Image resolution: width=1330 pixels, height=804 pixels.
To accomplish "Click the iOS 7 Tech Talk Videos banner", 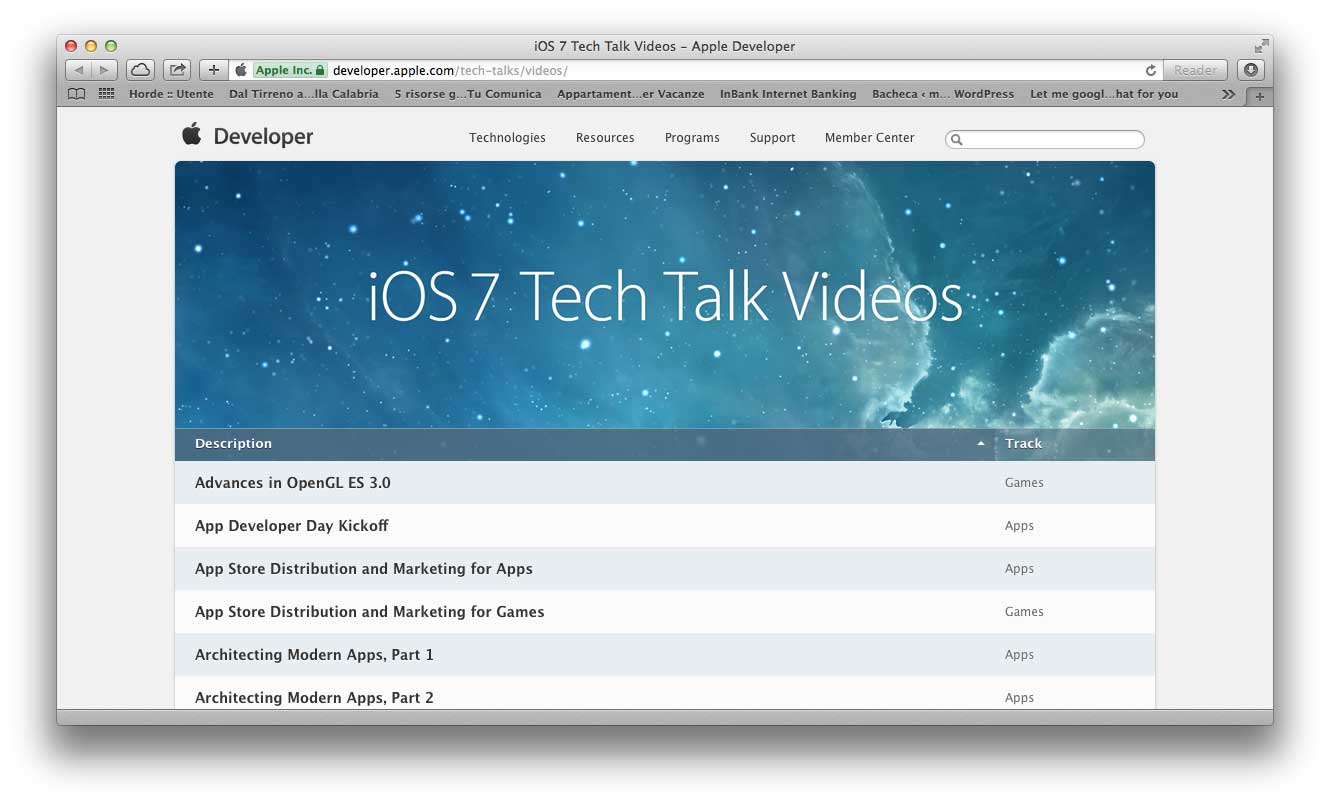I will (665, 296).
